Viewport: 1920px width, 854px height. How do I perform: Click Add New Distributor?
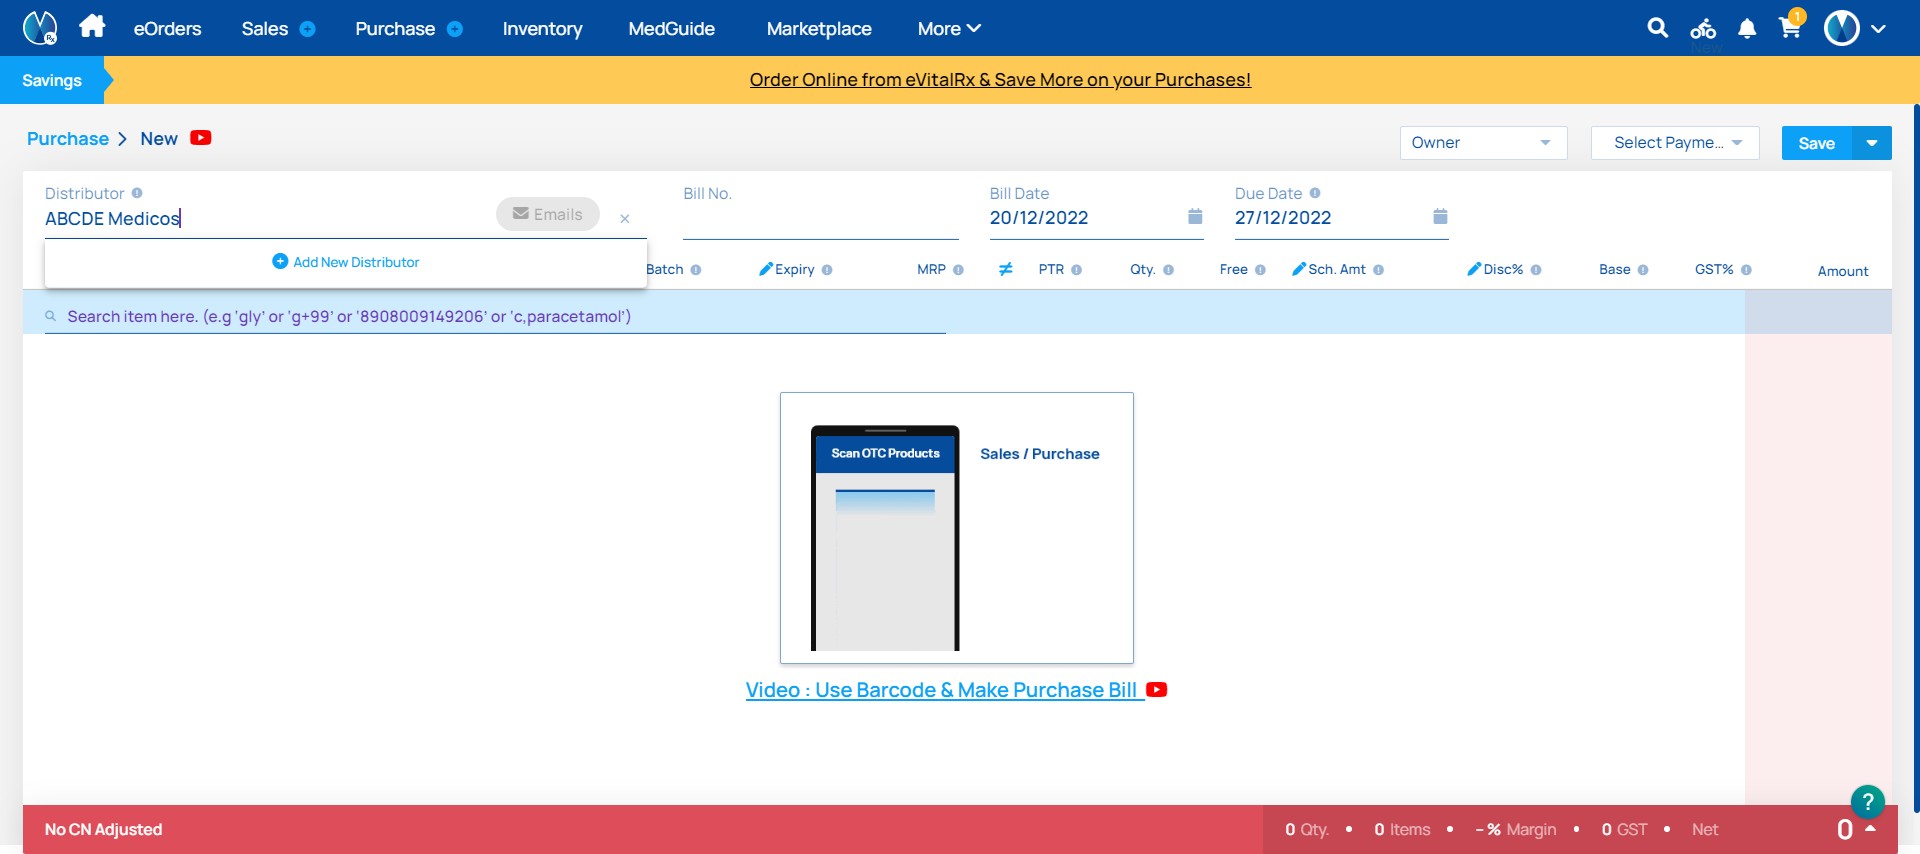(x=346, y=262)
